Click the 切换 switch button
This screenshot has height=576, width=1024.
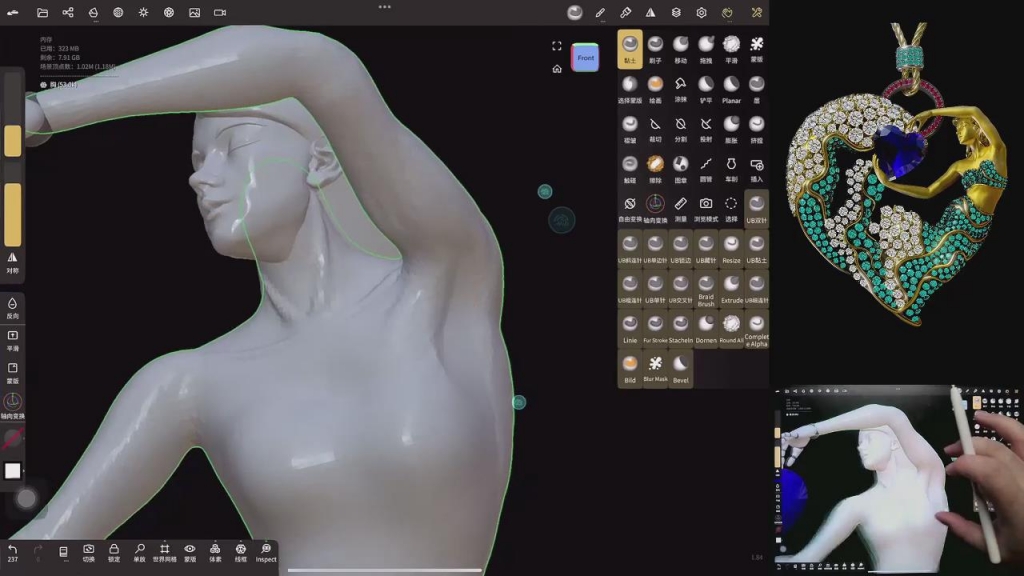(88, 552)
